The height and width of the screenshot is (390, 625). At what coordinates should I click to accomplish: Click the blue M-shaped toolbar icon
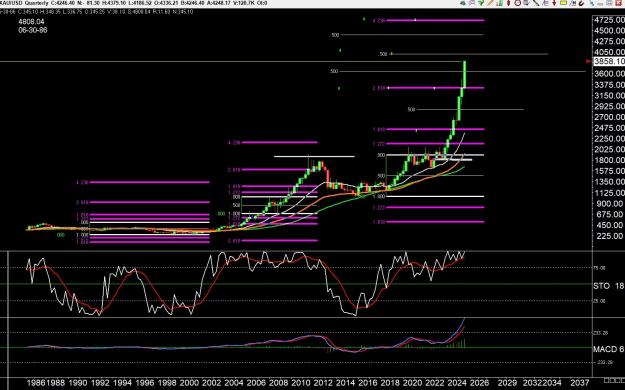click(573, 3)
